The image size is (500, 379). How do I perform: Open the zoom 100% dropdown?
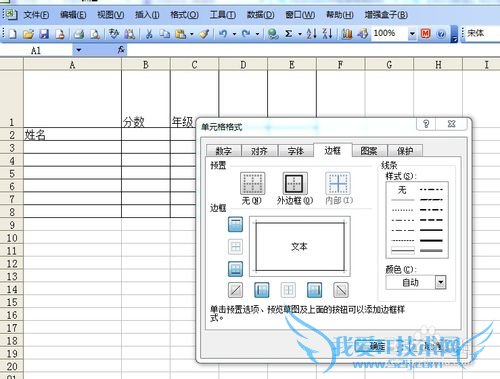pyautogui.click(x=412, y=34)
